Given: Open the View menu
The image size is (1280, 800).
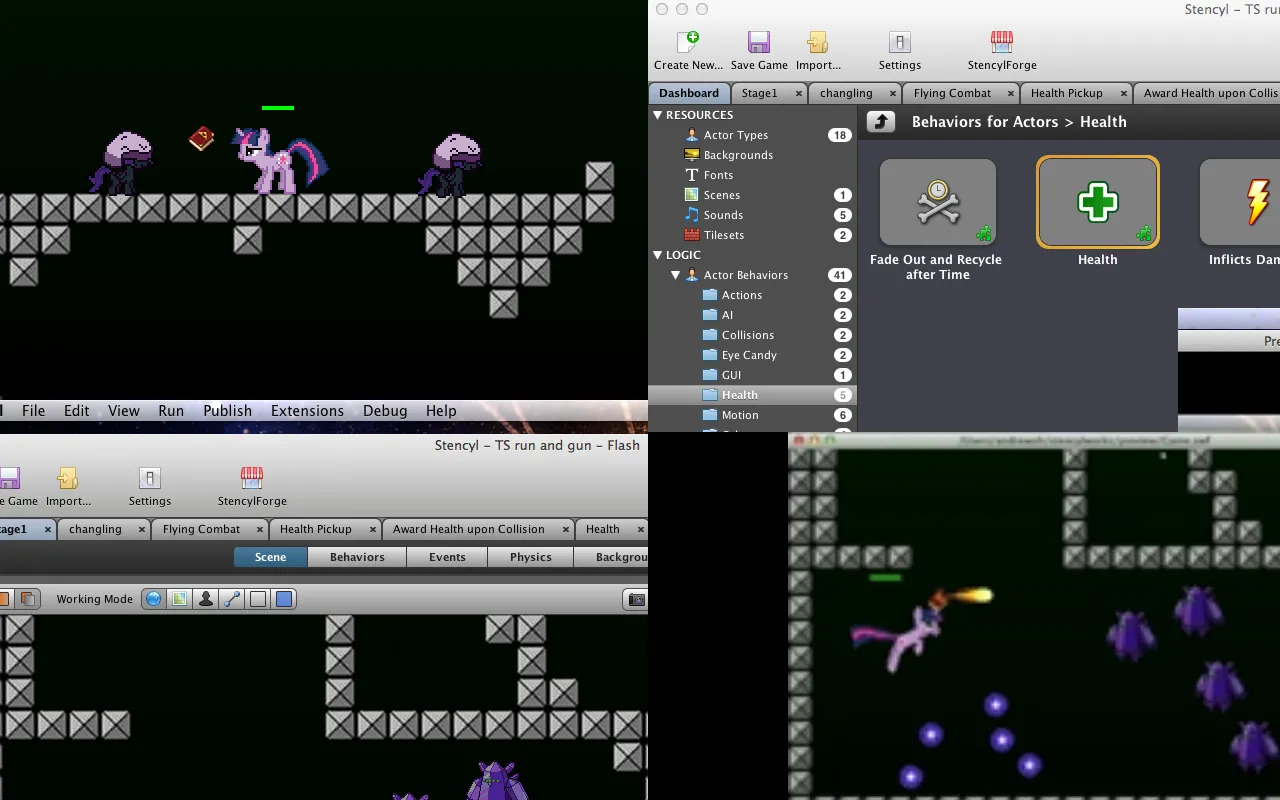Looking at the screenshot, I should 124,410.
